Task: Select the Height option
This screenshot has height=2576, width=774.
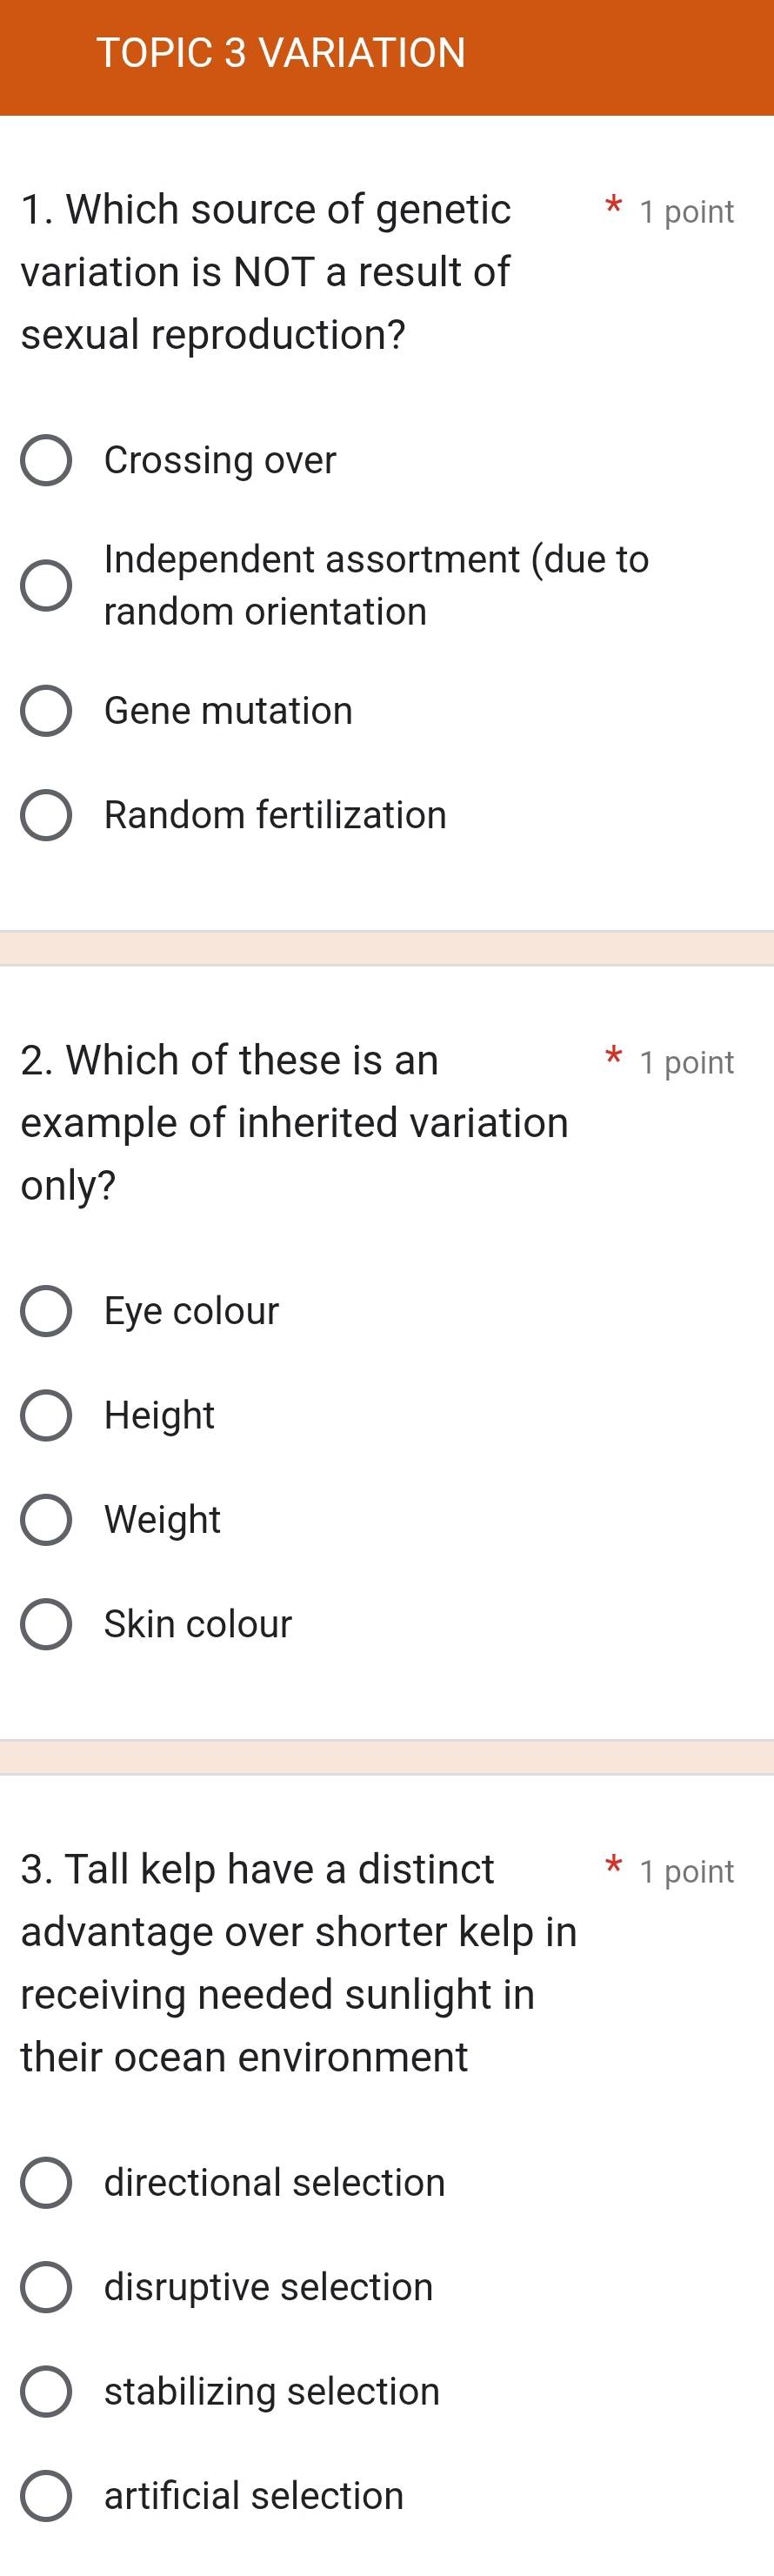Action: pos(46,1416)
